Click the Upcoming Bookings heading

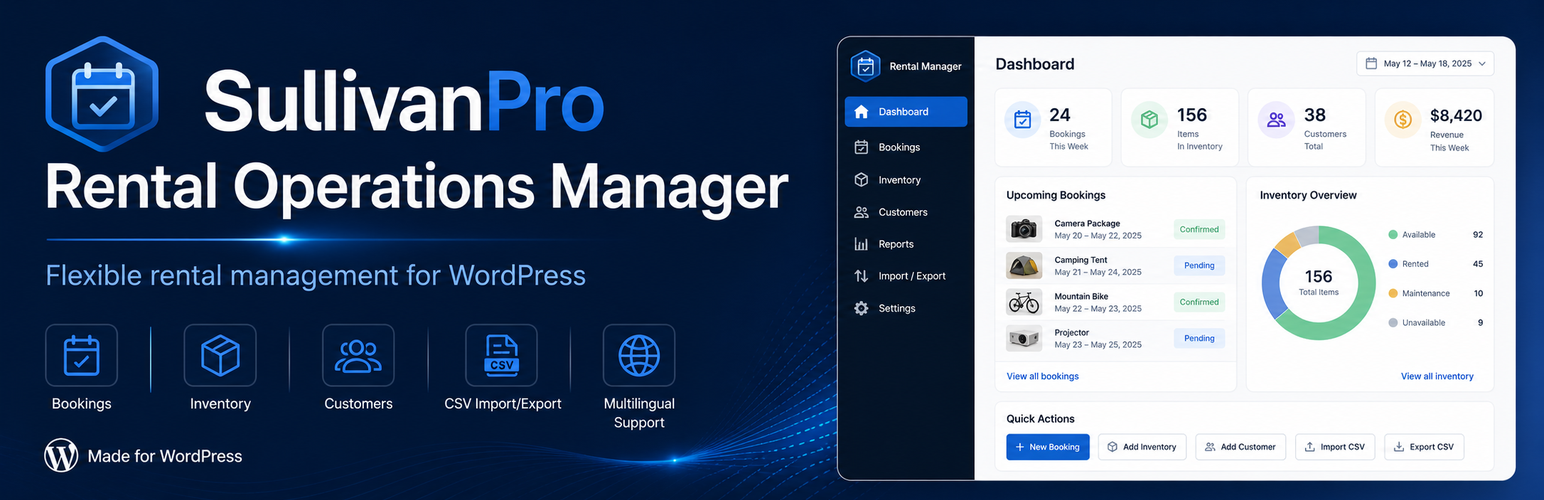[x=1056, y=195]
